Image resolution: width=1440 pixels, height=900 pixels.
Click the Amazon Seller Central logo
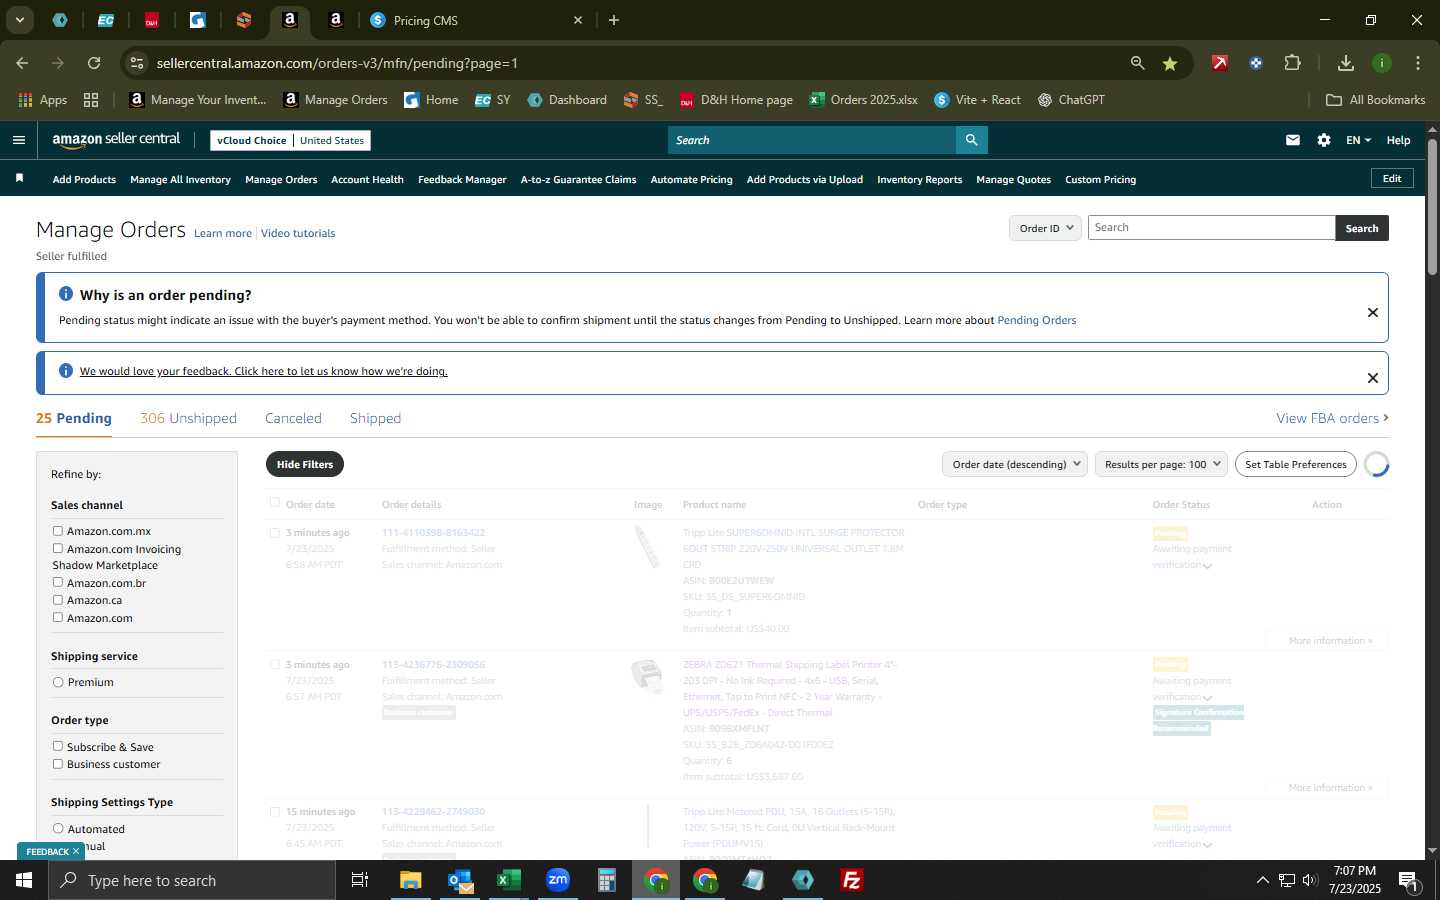tap(116, 140)
